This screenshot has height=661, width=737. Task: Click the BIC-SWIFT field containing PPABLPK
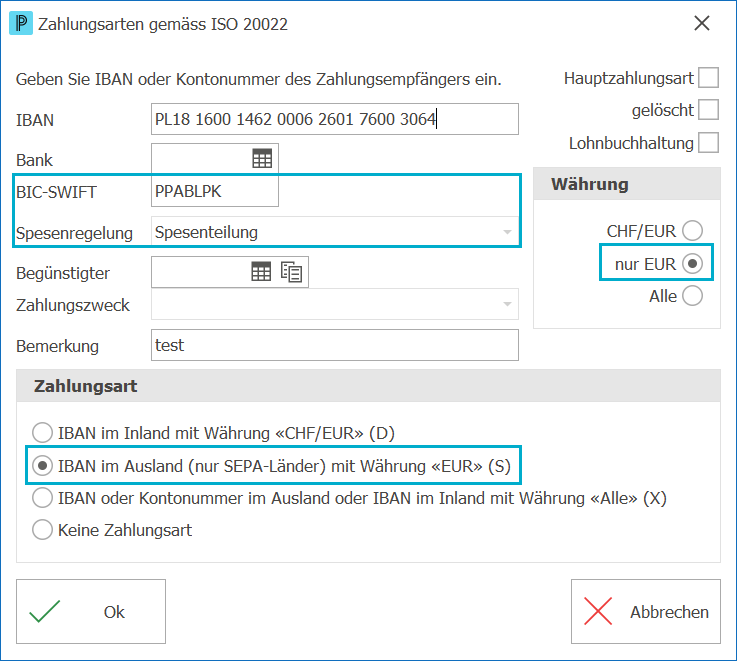pyautogui.click(x=215, y=191)
